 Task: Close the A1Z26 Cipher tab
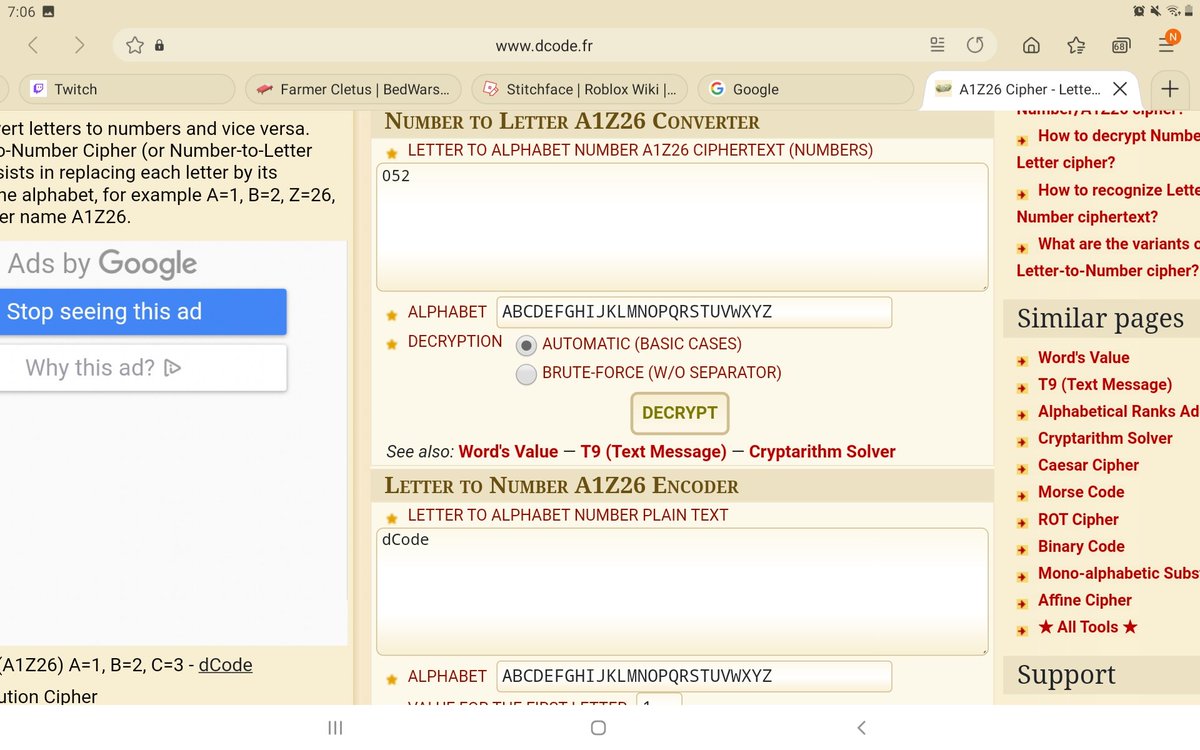click(x=1120, y=89)
